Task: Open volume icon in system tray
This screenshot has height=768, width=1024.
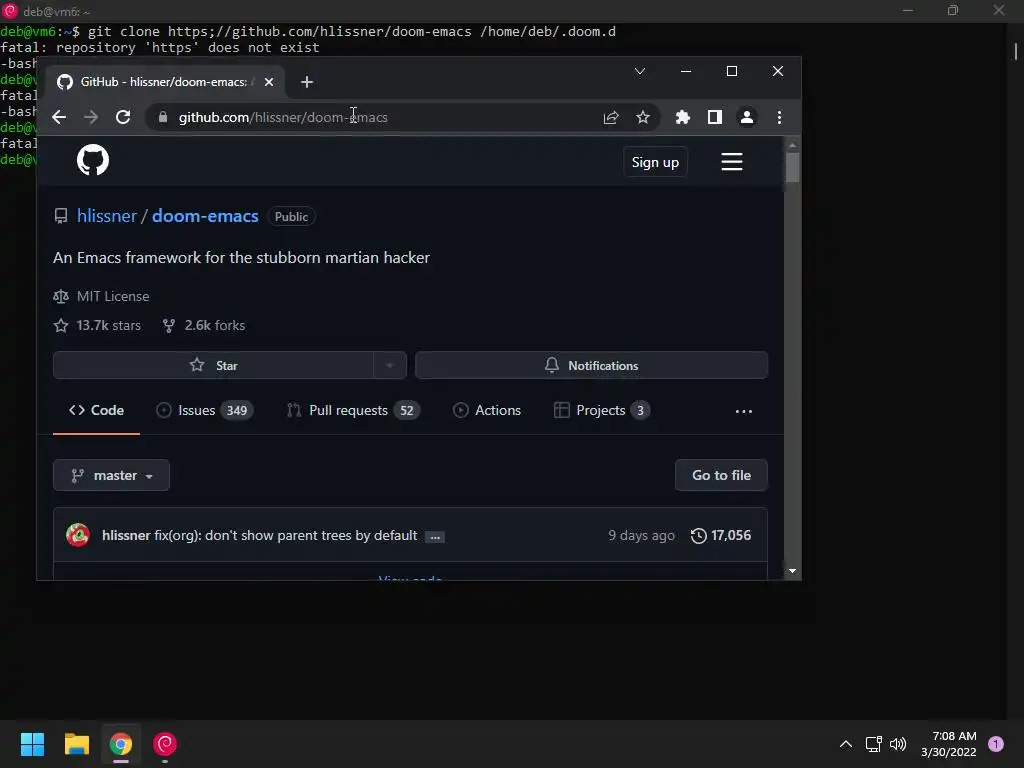Action: pos(898,744)
